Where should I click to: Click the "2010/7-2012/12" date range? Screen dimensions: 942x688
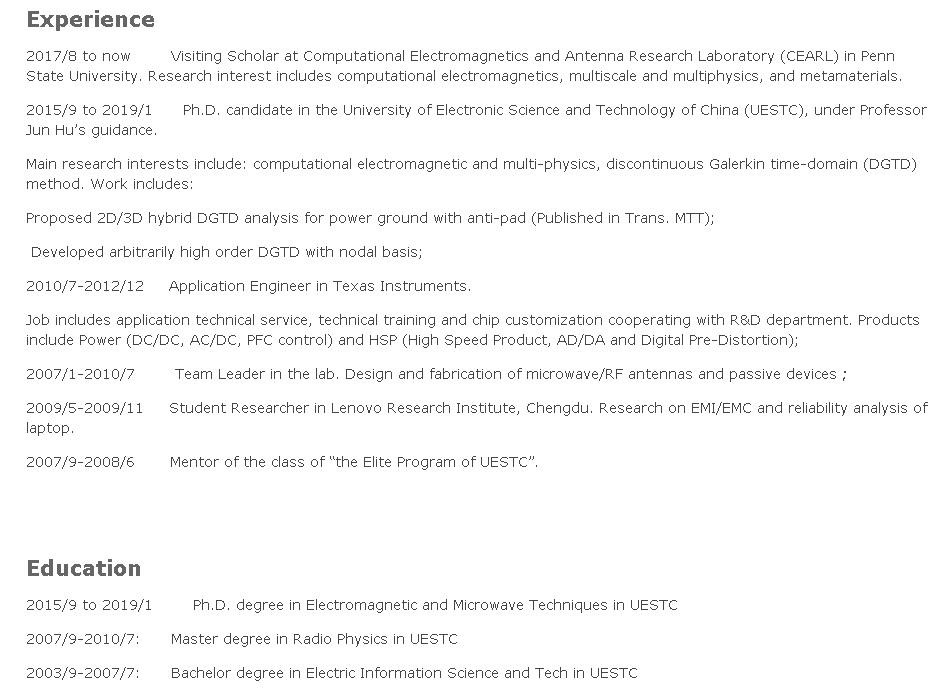tap(85, 286)
